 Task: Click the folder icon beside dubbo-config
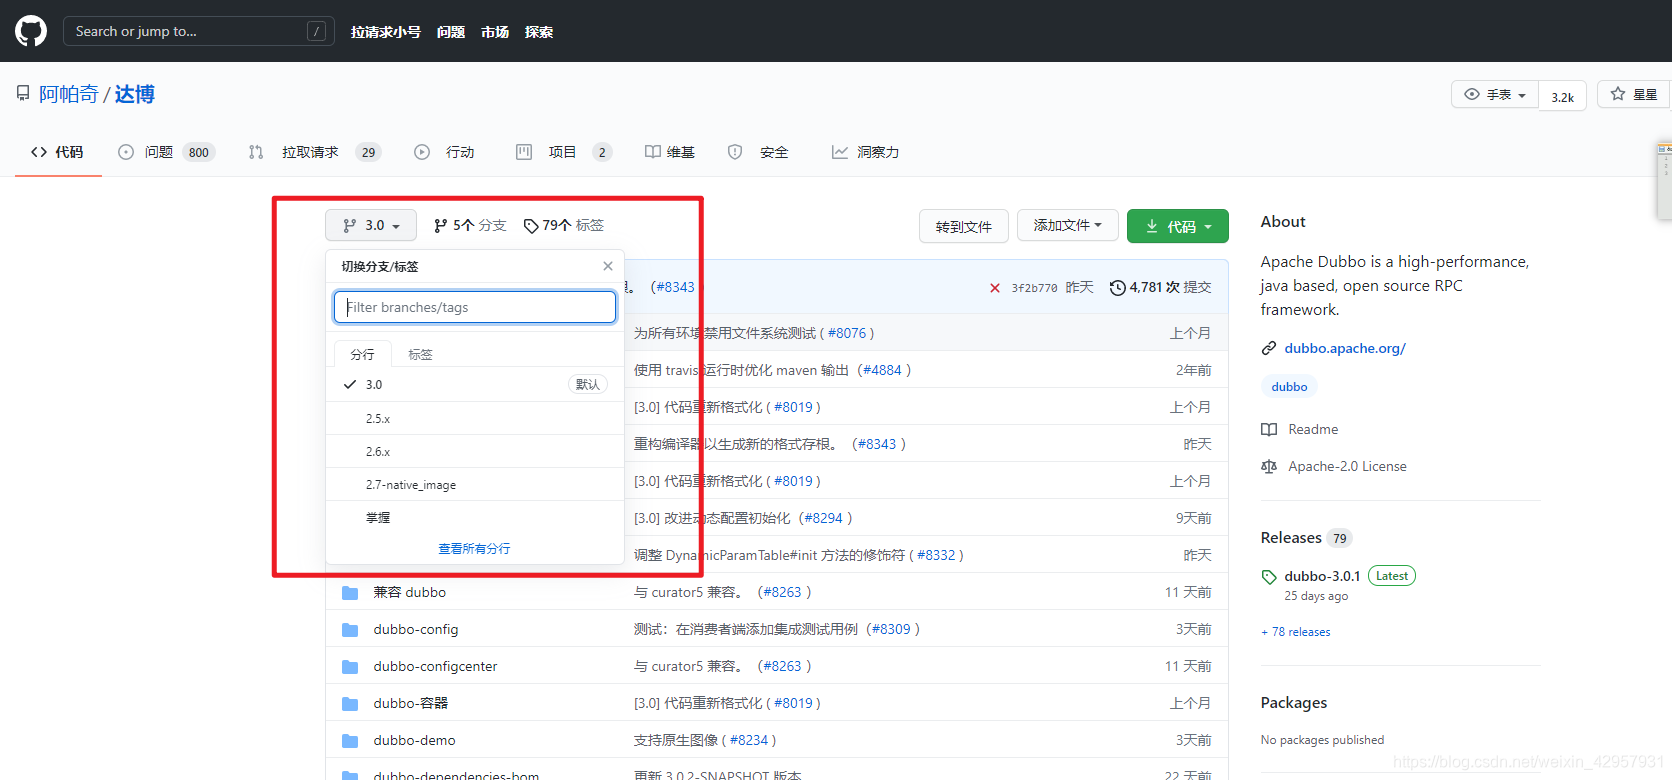[x=350, y=630]
